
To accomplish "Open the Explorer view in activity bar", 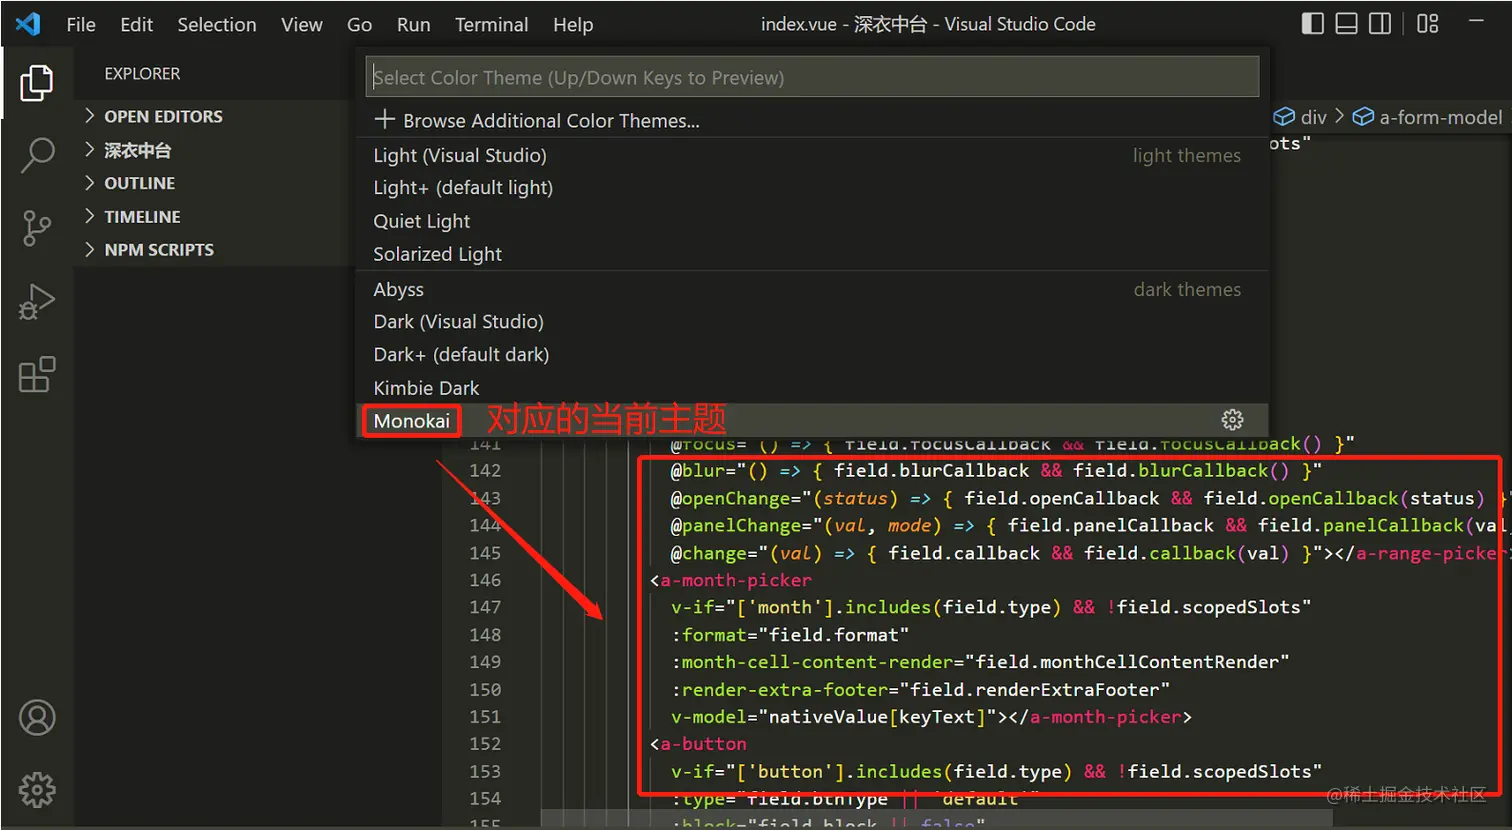I will (37, 83).
